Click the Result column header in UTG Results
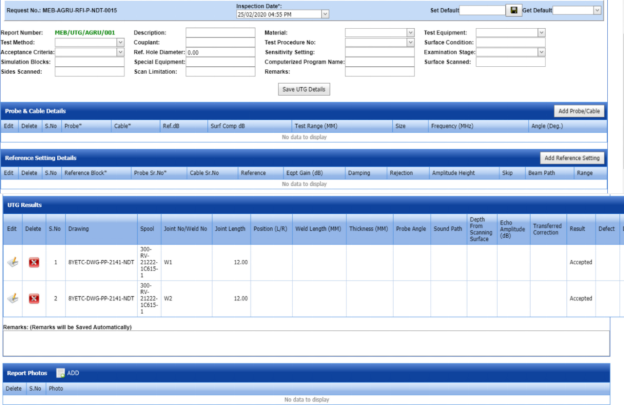The width and height of the screenshot is (624, 405). click(x=577, y=229)
